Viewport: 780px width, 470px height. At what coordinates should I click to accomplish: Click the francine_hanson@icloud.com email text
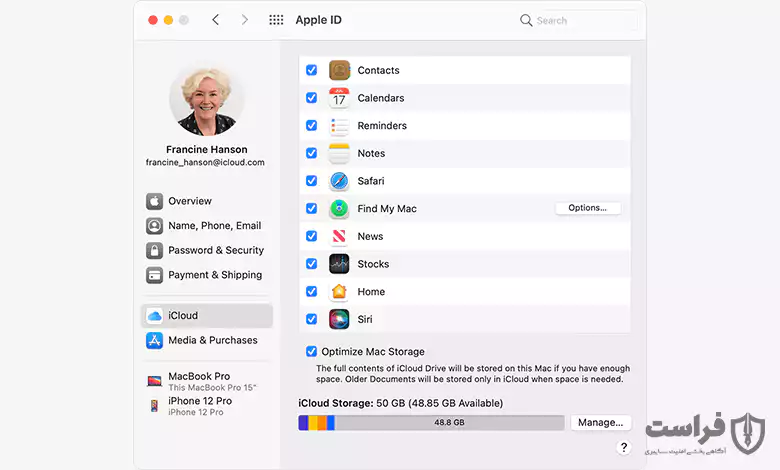(x=205, y=163)
